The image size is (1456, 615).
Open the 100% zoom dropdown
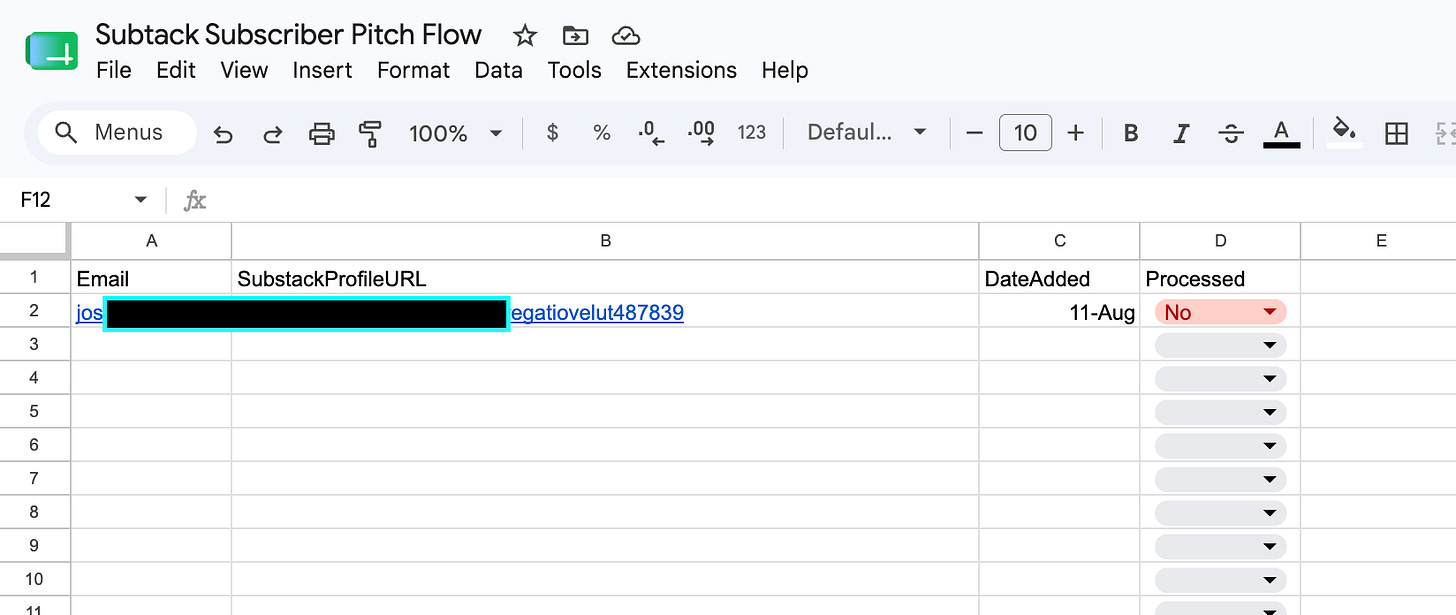tap(454, 133)
